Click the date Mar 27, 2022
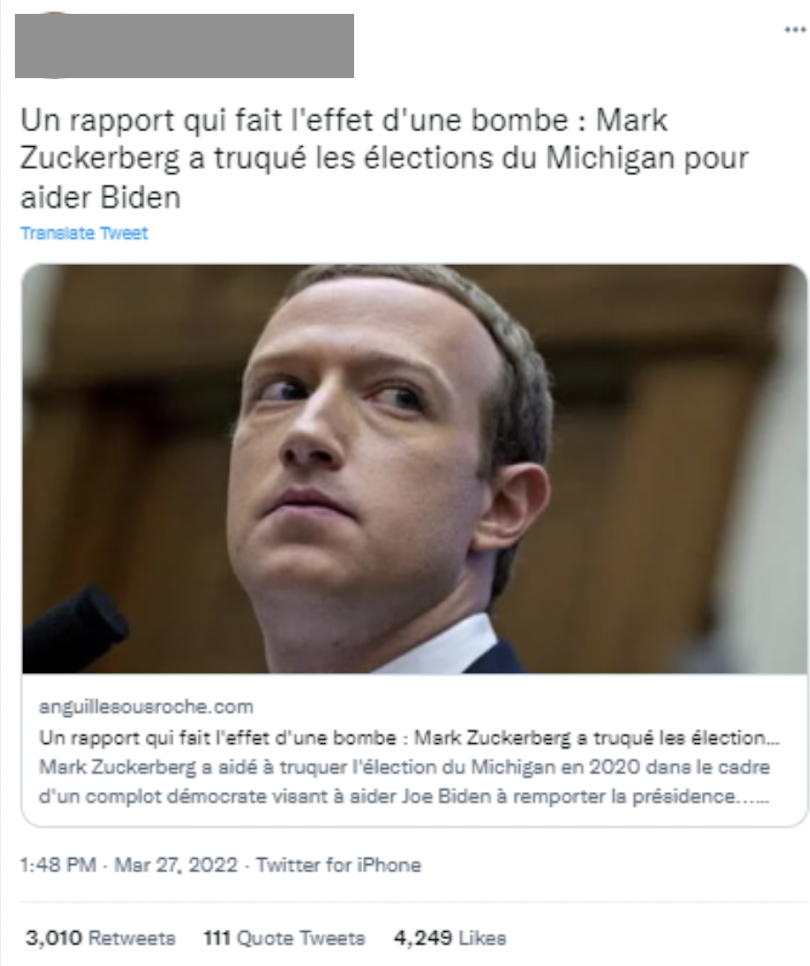This screenshot has height=966, width=810. (176, 865)
